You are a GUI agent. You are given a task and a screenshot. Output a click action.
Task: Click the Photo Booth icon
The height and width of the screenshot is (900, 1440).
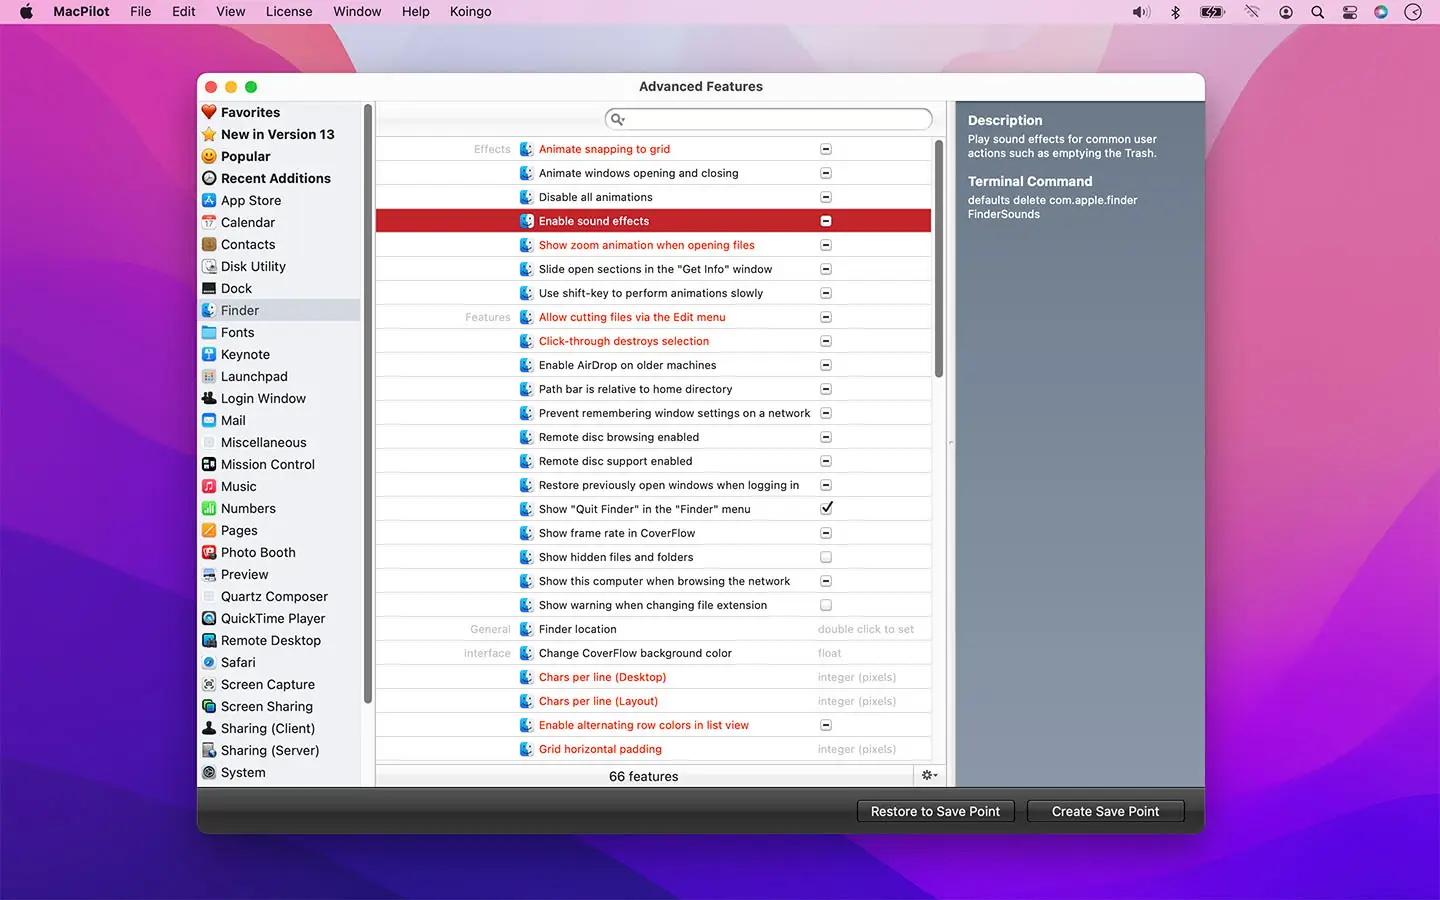(209, 552)
